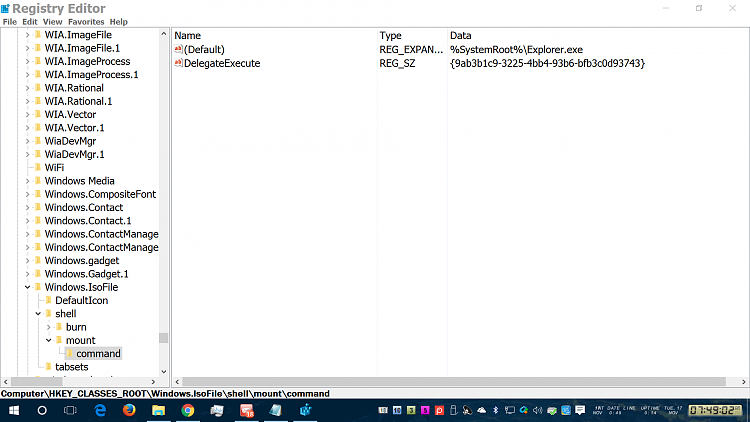
Task: Click the folder icon of Windows Media key
Action: pyautogui.click(x=38, y=181)
